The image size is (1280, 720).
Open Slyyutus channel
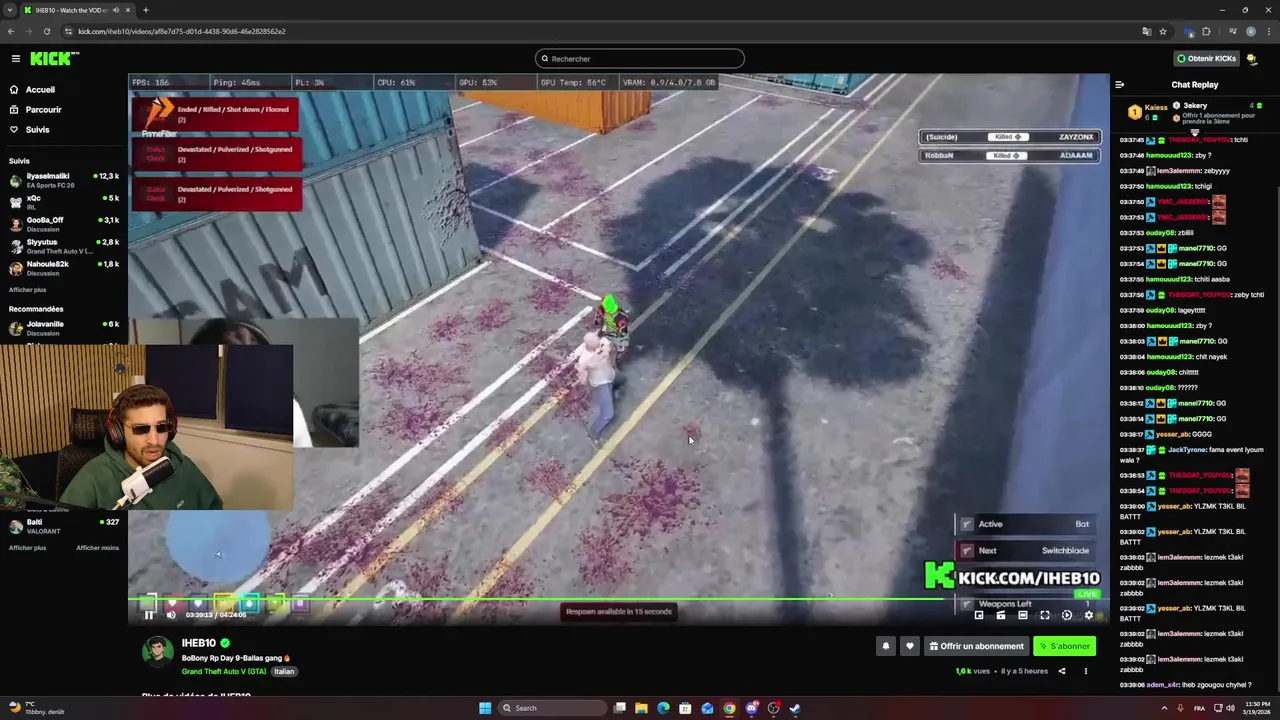pos(64,247)
